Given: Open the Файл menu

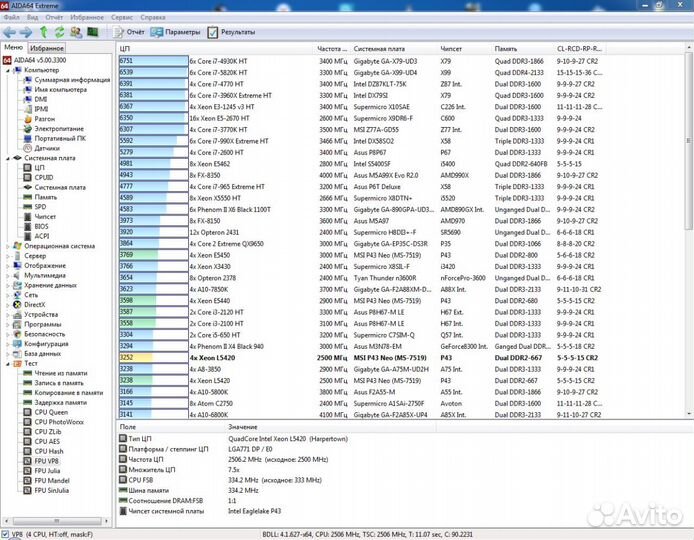Looking at the screenshot, I should [x=12, y=17].
